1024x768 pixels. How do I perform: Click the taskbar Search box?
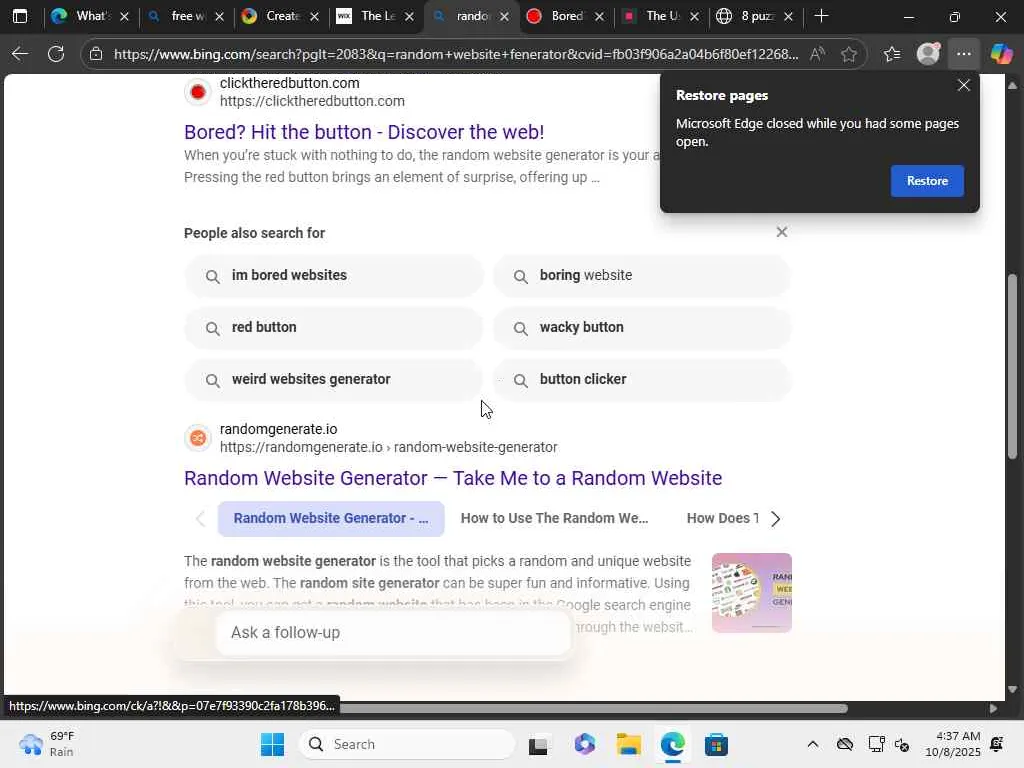click(407, 744)
